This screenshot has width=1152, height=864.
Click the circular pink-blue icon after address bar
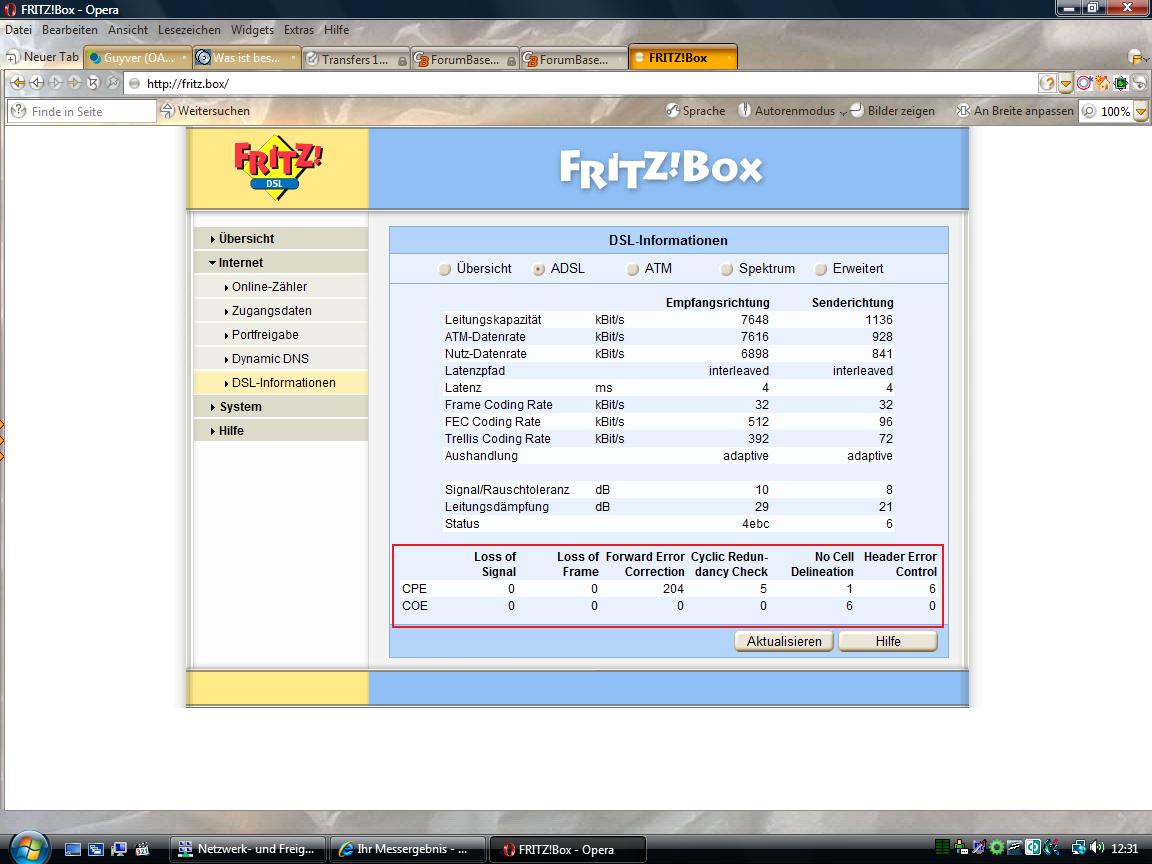tap(1084, 83)
